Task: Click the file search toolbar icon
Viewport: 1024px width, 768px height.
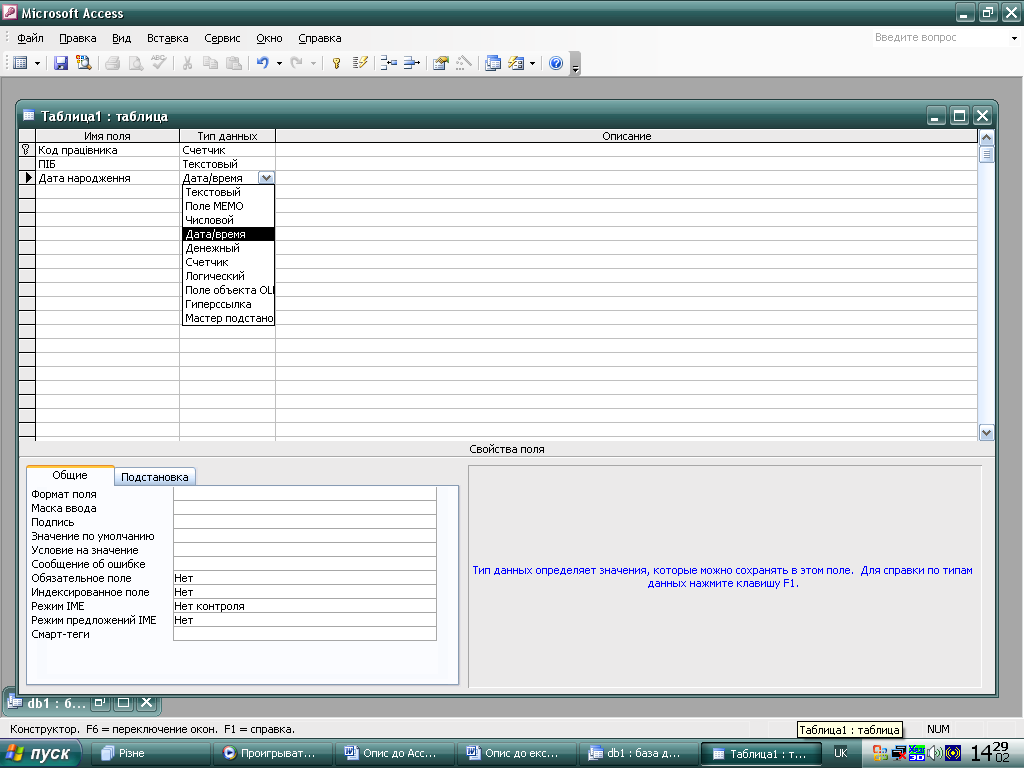Action: pyautogui.click(x=84, y=63)
